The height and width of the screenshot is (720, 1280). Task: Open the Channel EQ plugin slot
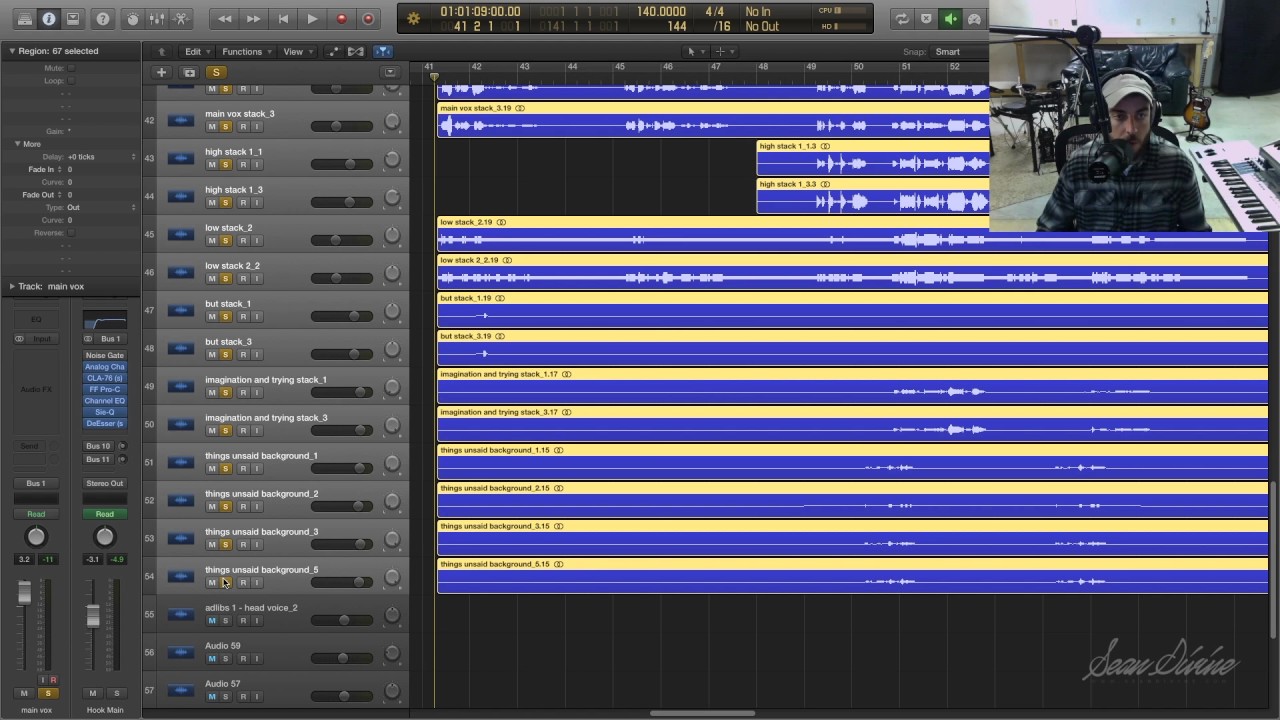[105, 401]
